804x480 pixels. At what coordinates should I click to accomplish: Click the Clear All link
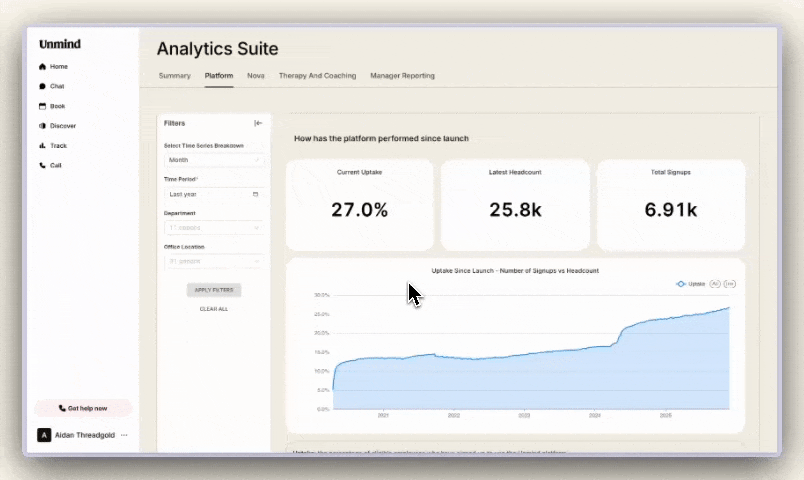(213, 309)
